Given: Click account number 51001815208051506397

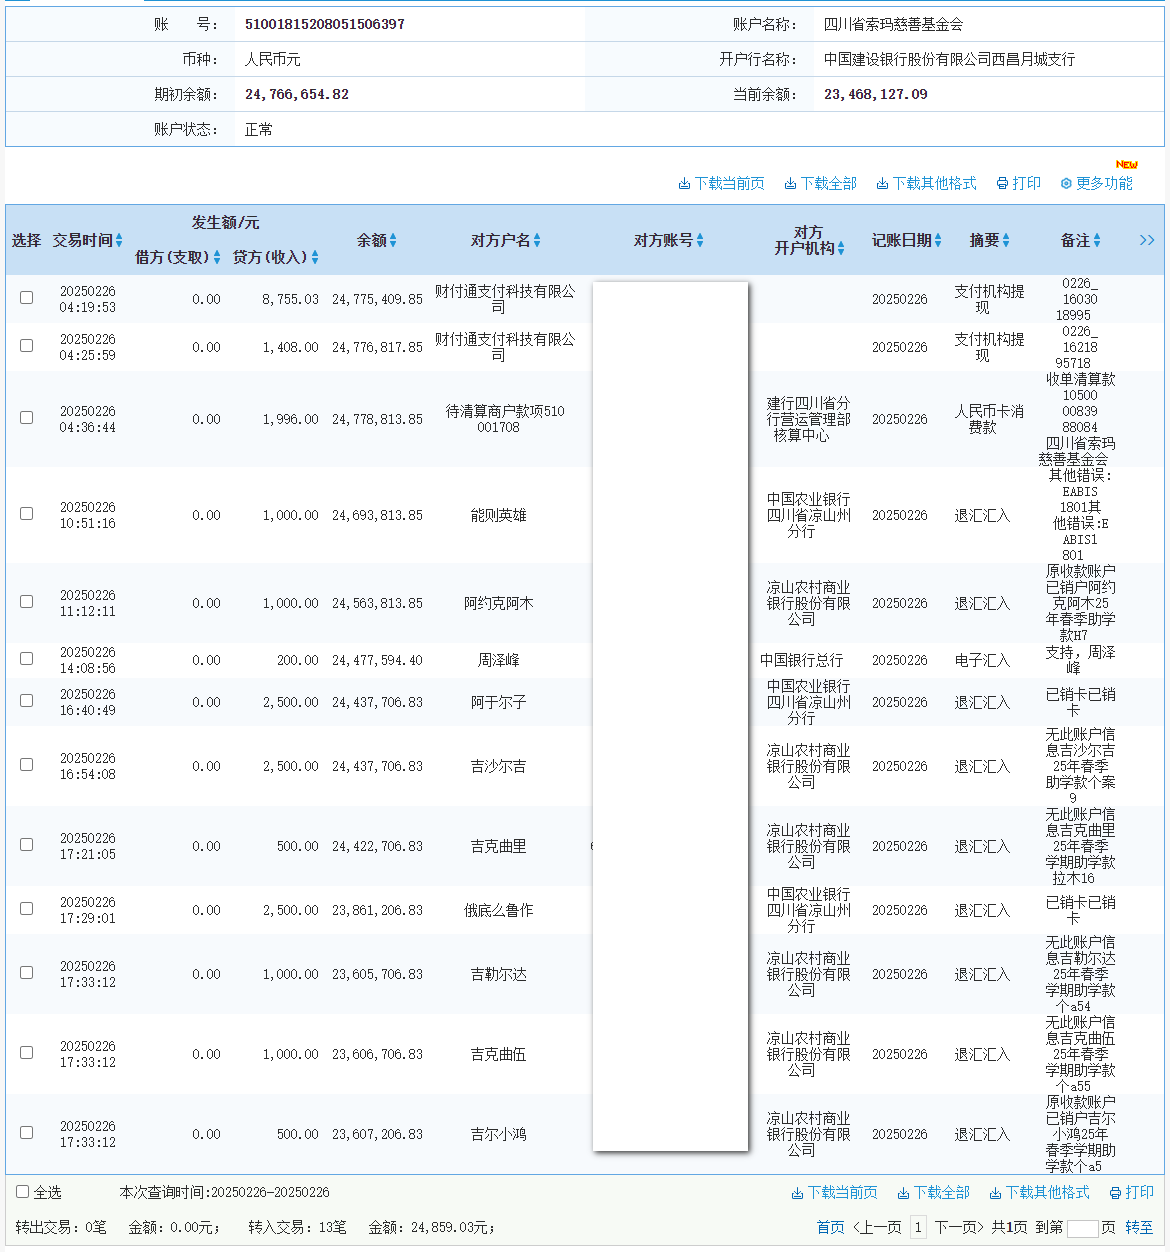Looking at the screenshot, I should pos(325,24).
